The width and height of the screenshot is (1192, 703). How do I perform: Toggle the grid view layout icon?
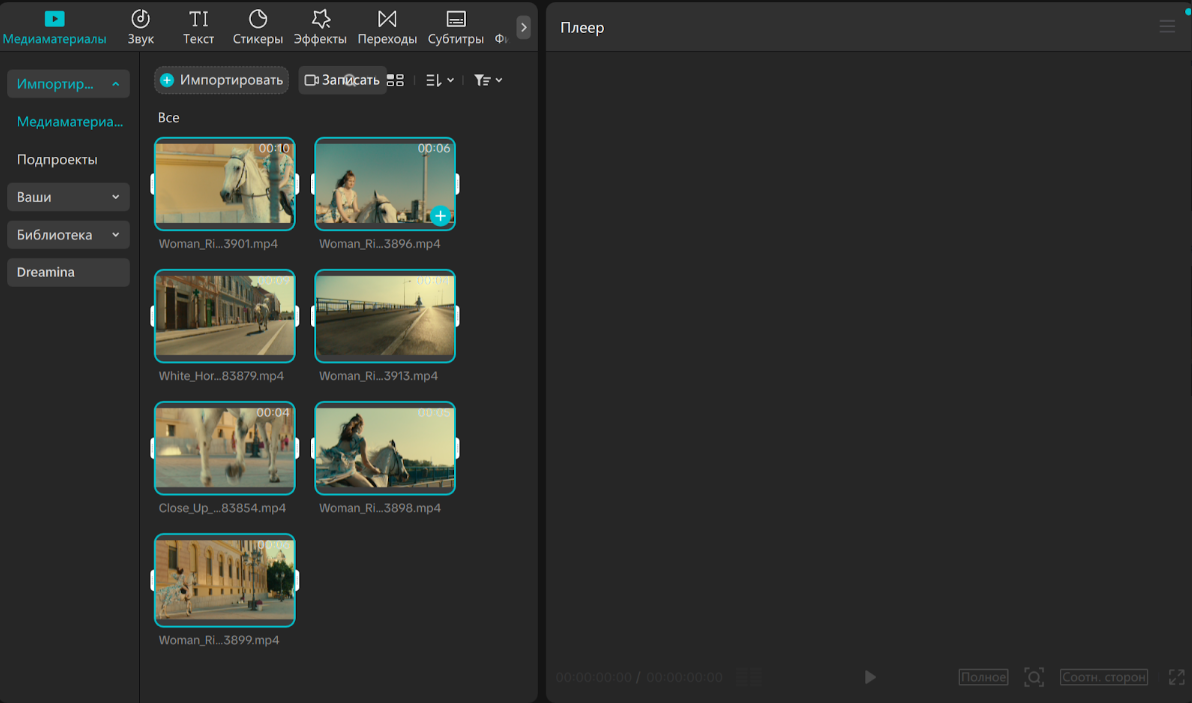(x=395, y=80)
